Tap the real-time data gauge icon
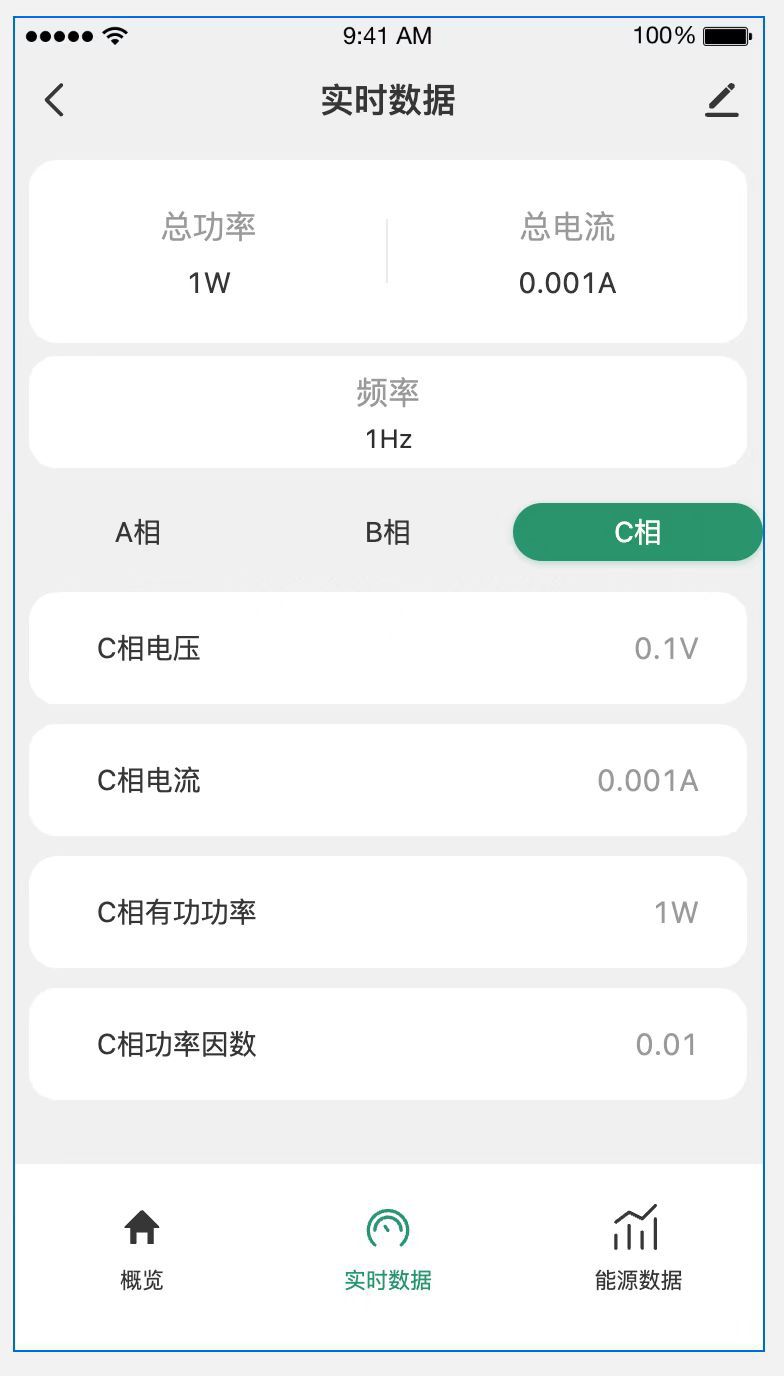The image size is (784, 1376). click(x=388, y=1228)
